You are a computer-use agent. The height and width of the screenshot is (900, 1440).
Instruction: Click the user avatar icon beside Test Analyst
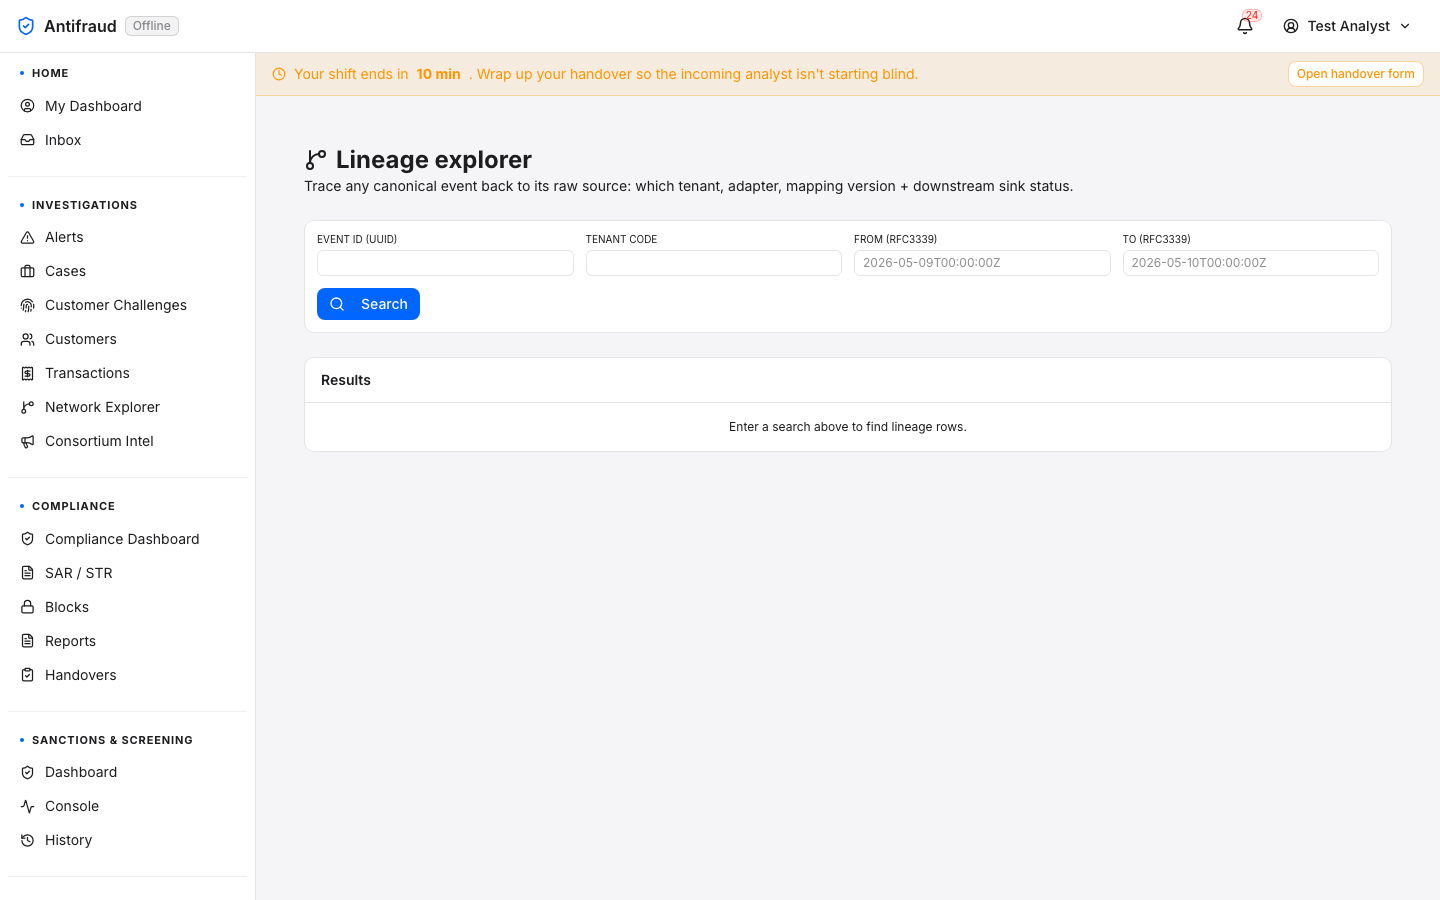1291,26
